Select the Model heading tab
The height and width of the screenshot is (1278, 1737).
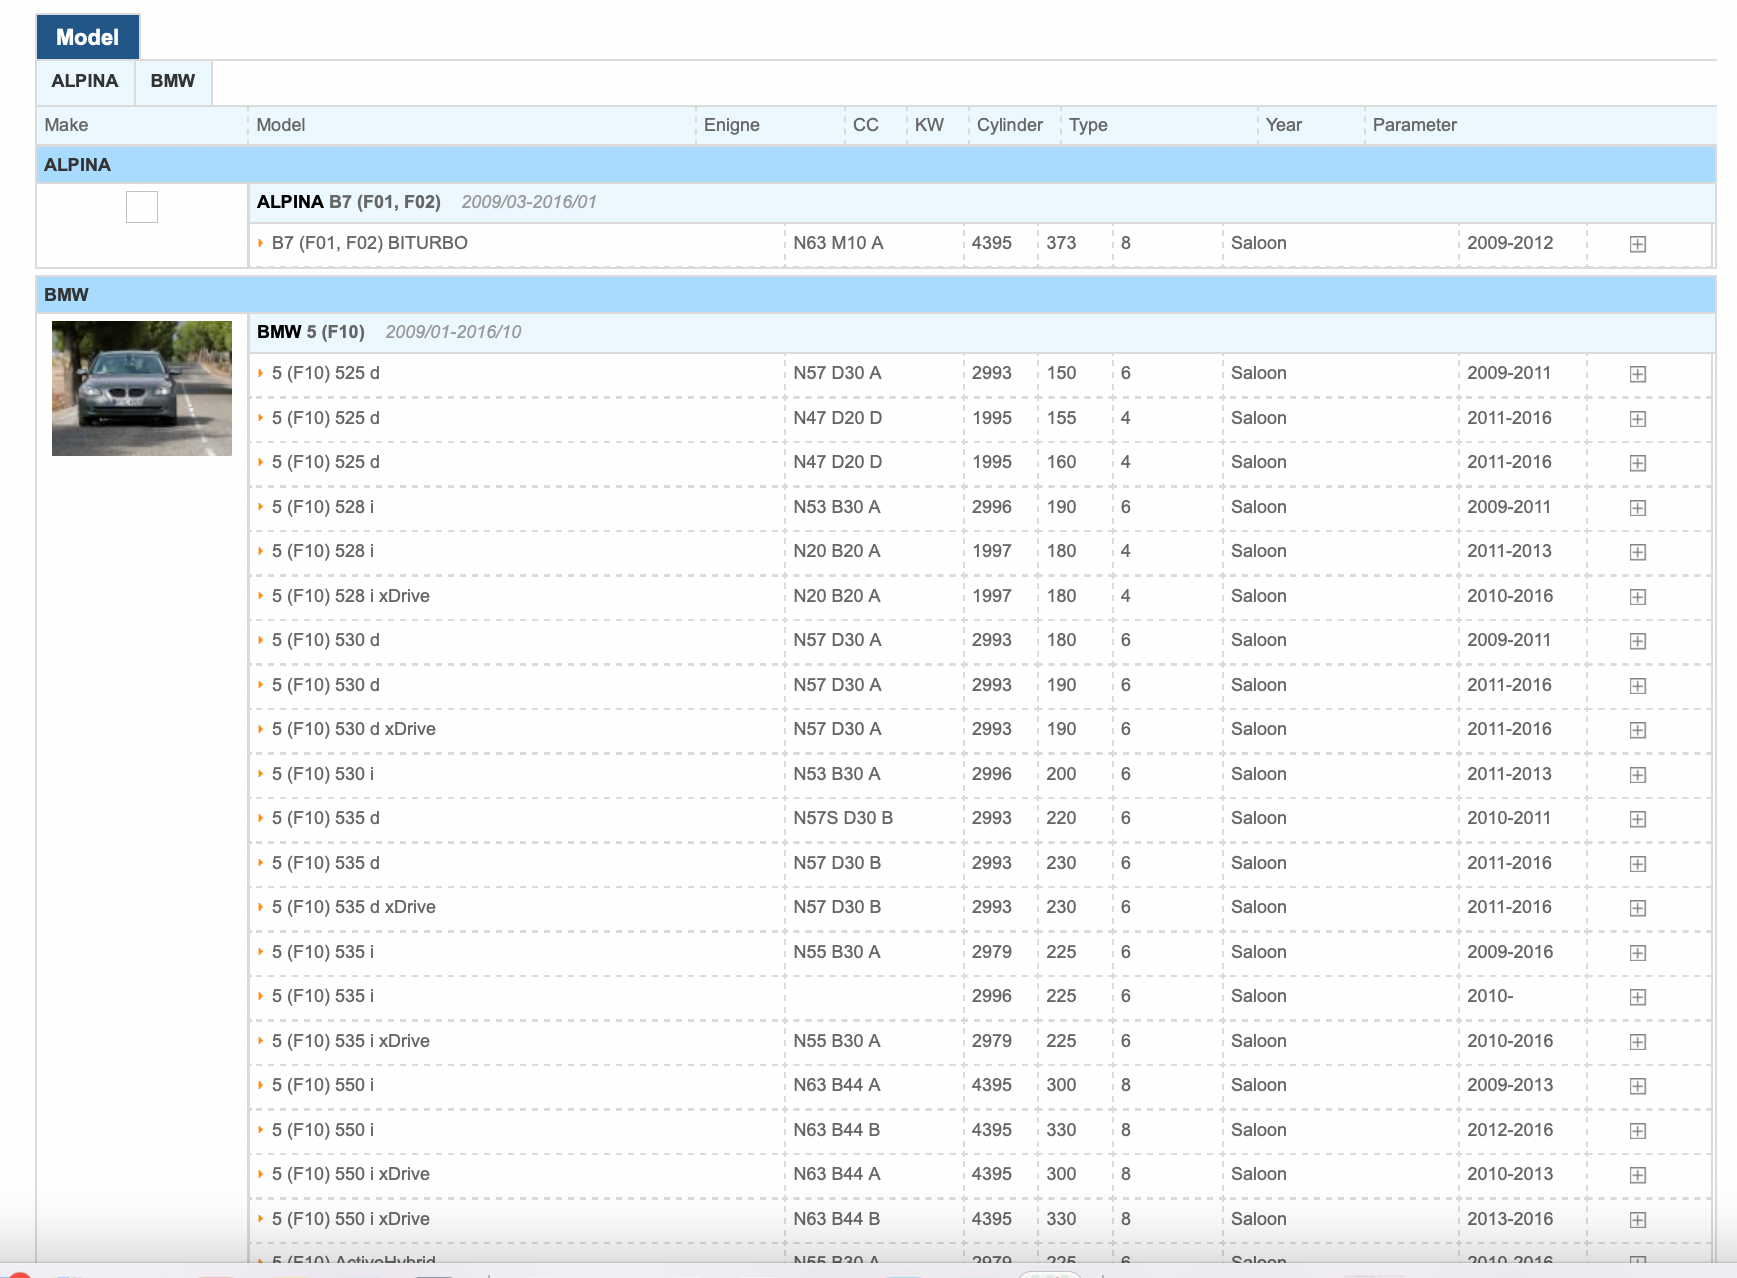click(88, 37)
